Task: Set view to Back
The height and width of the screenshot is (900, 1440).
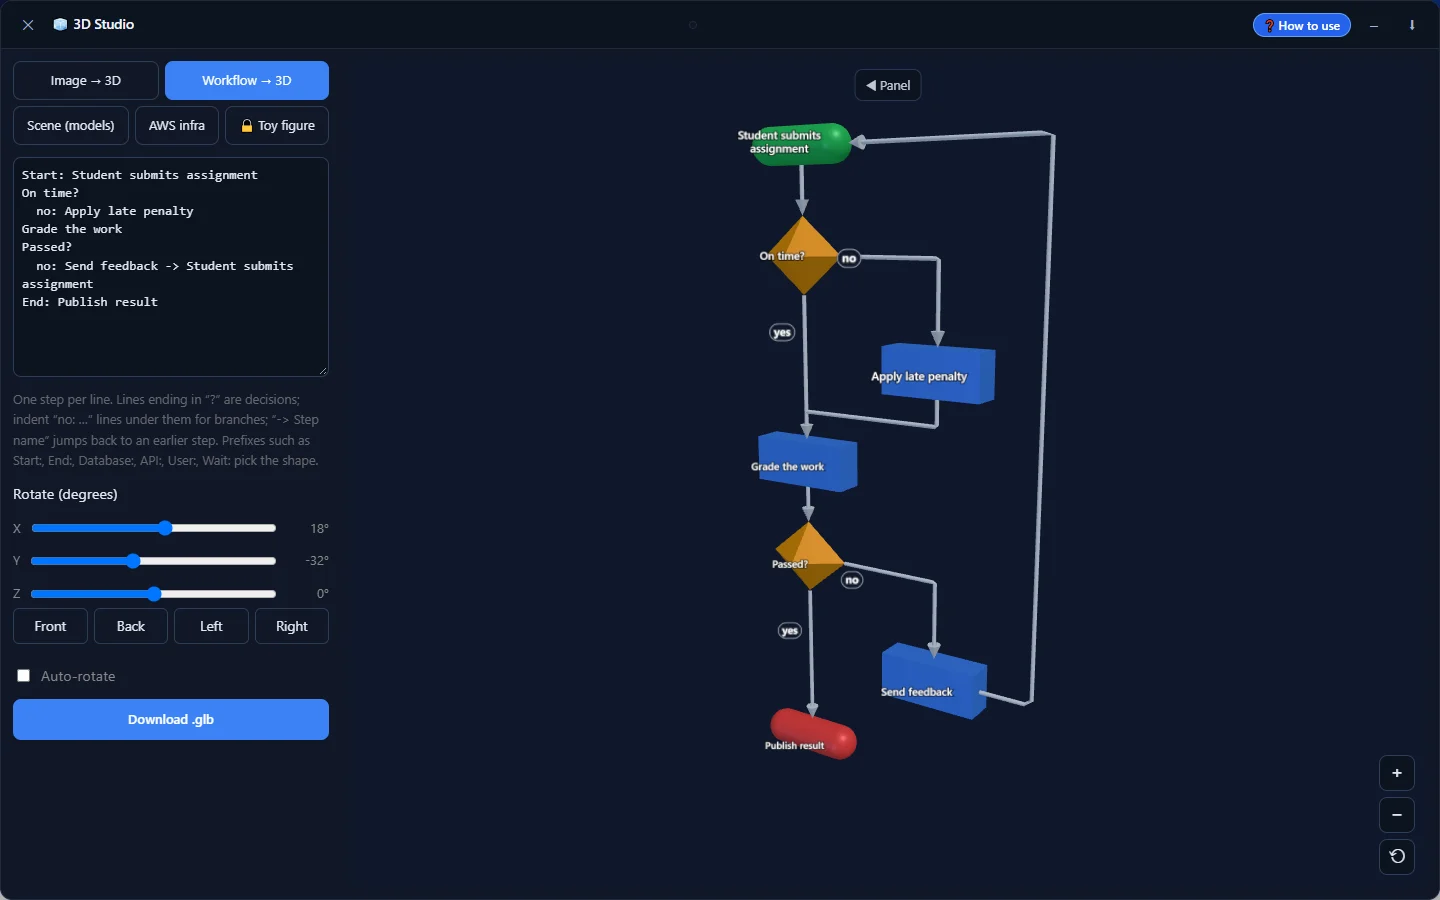Action: 131,626
